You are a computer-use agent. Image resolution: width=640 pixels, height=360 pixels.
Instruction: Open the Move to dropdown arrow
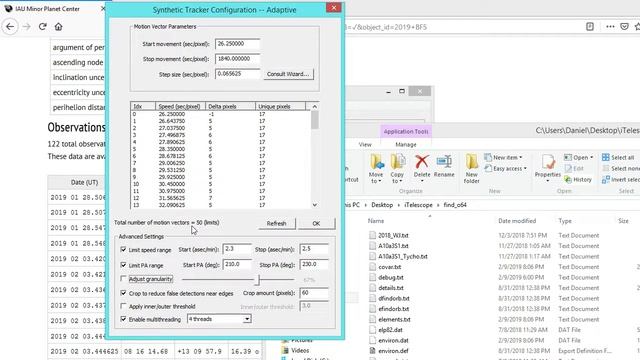pos(380,181)
